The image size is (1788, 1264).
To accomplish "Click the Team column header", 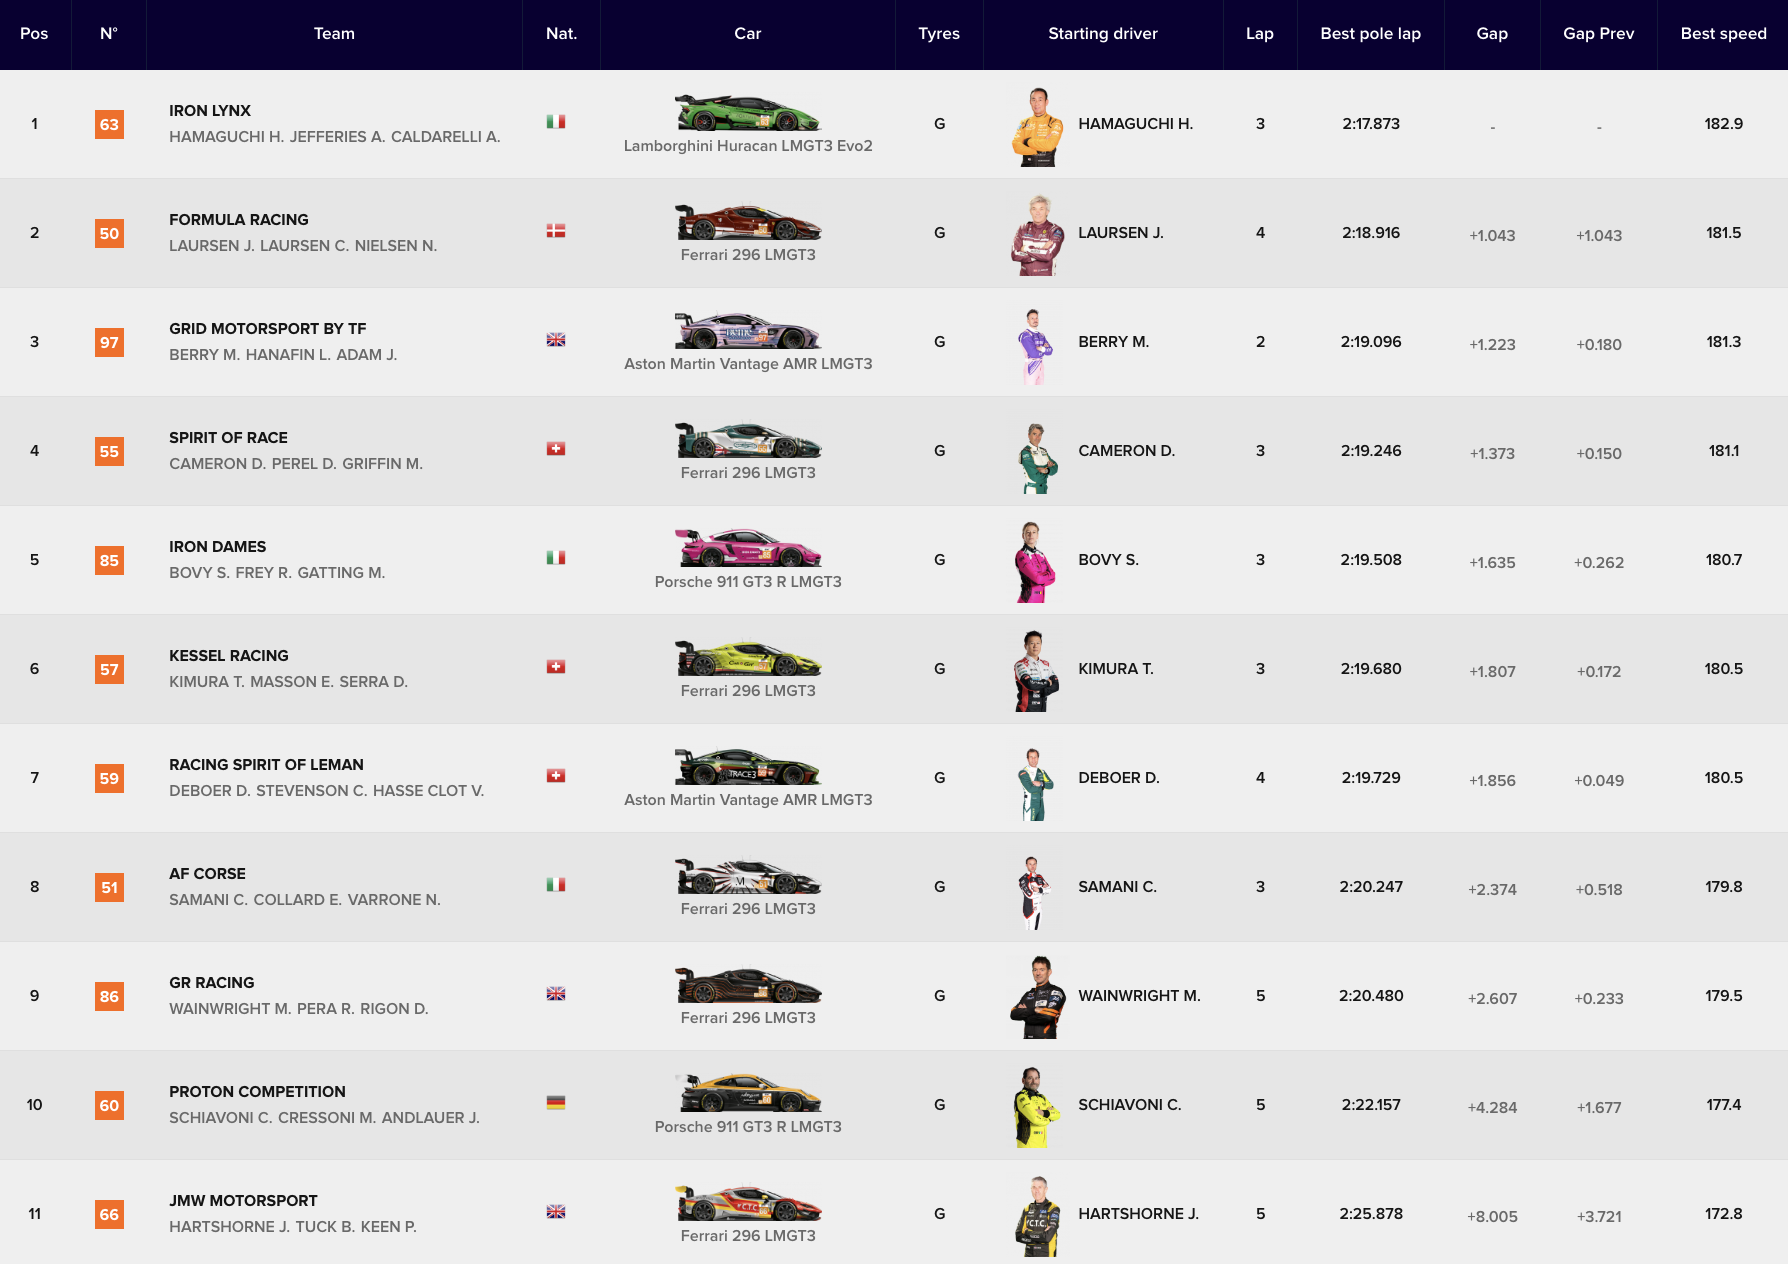I will (334, 34).
